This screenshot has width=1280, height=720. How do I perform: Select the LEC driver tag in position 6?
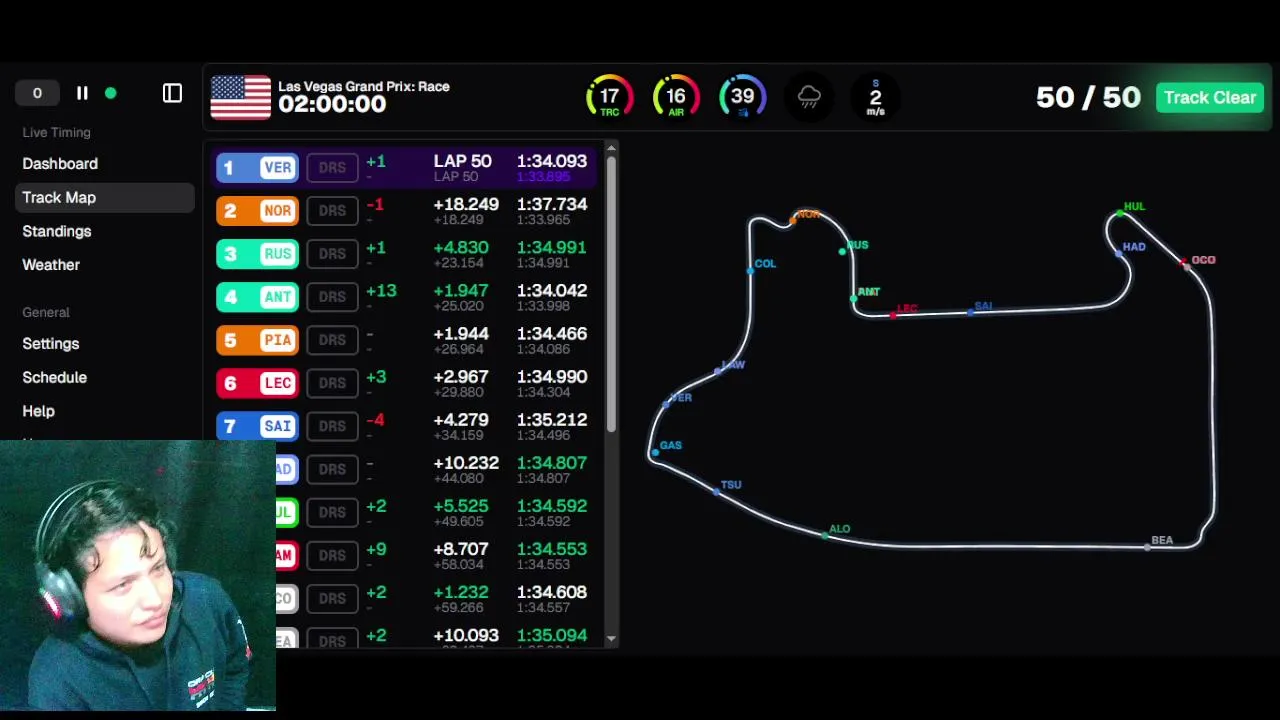pyautogui.click(x=257, y=383)
